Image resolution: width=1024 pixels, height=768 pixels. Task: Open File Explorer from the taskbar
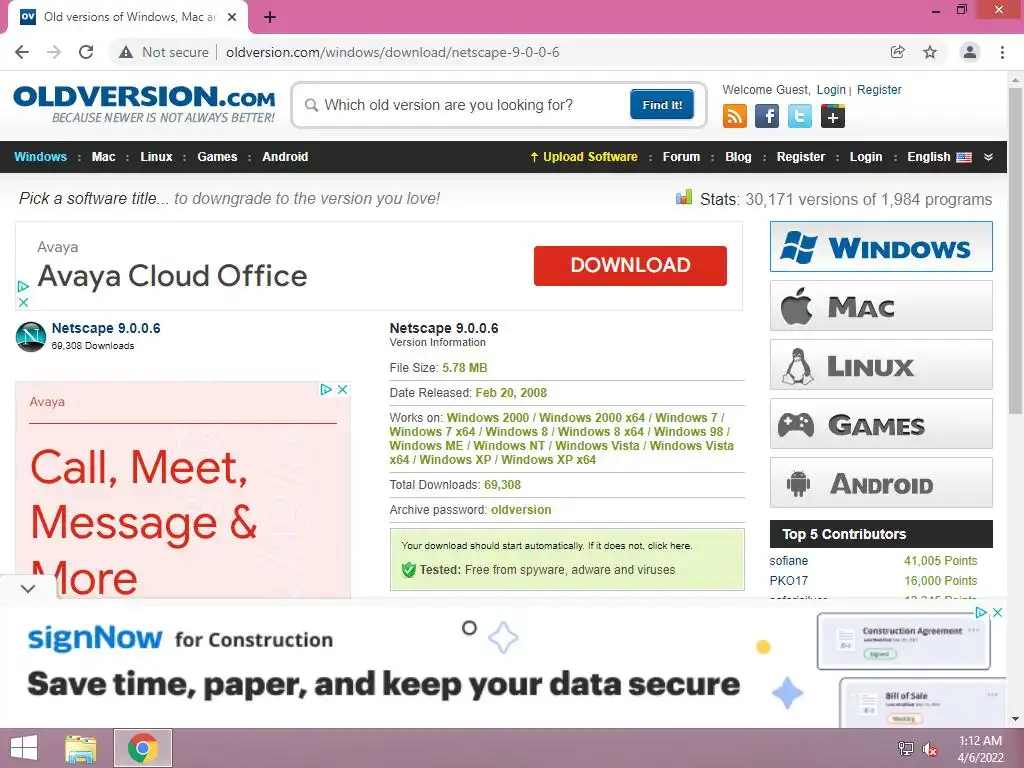81,748
